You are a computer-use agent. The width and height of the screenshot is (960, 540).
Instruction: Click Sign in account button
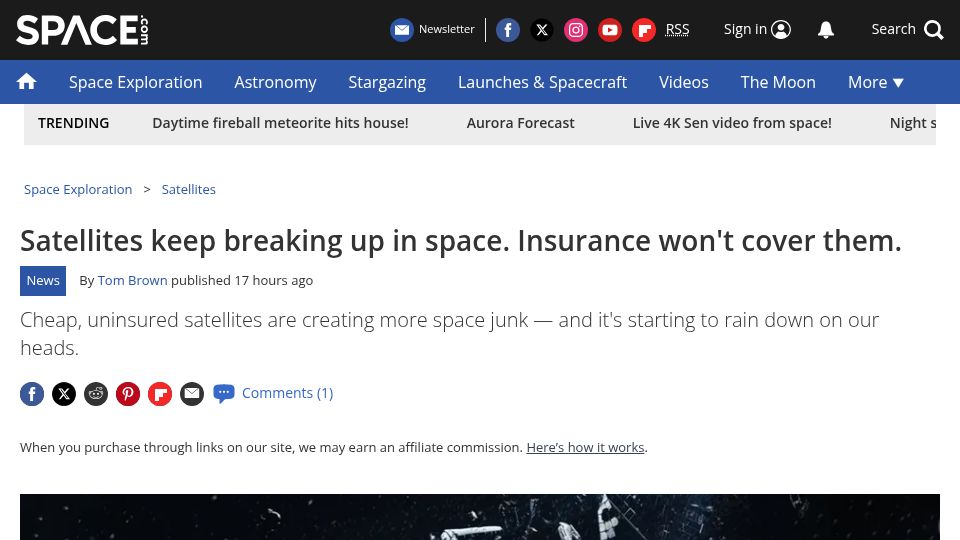pyautogui.click(x=757, y=29)
